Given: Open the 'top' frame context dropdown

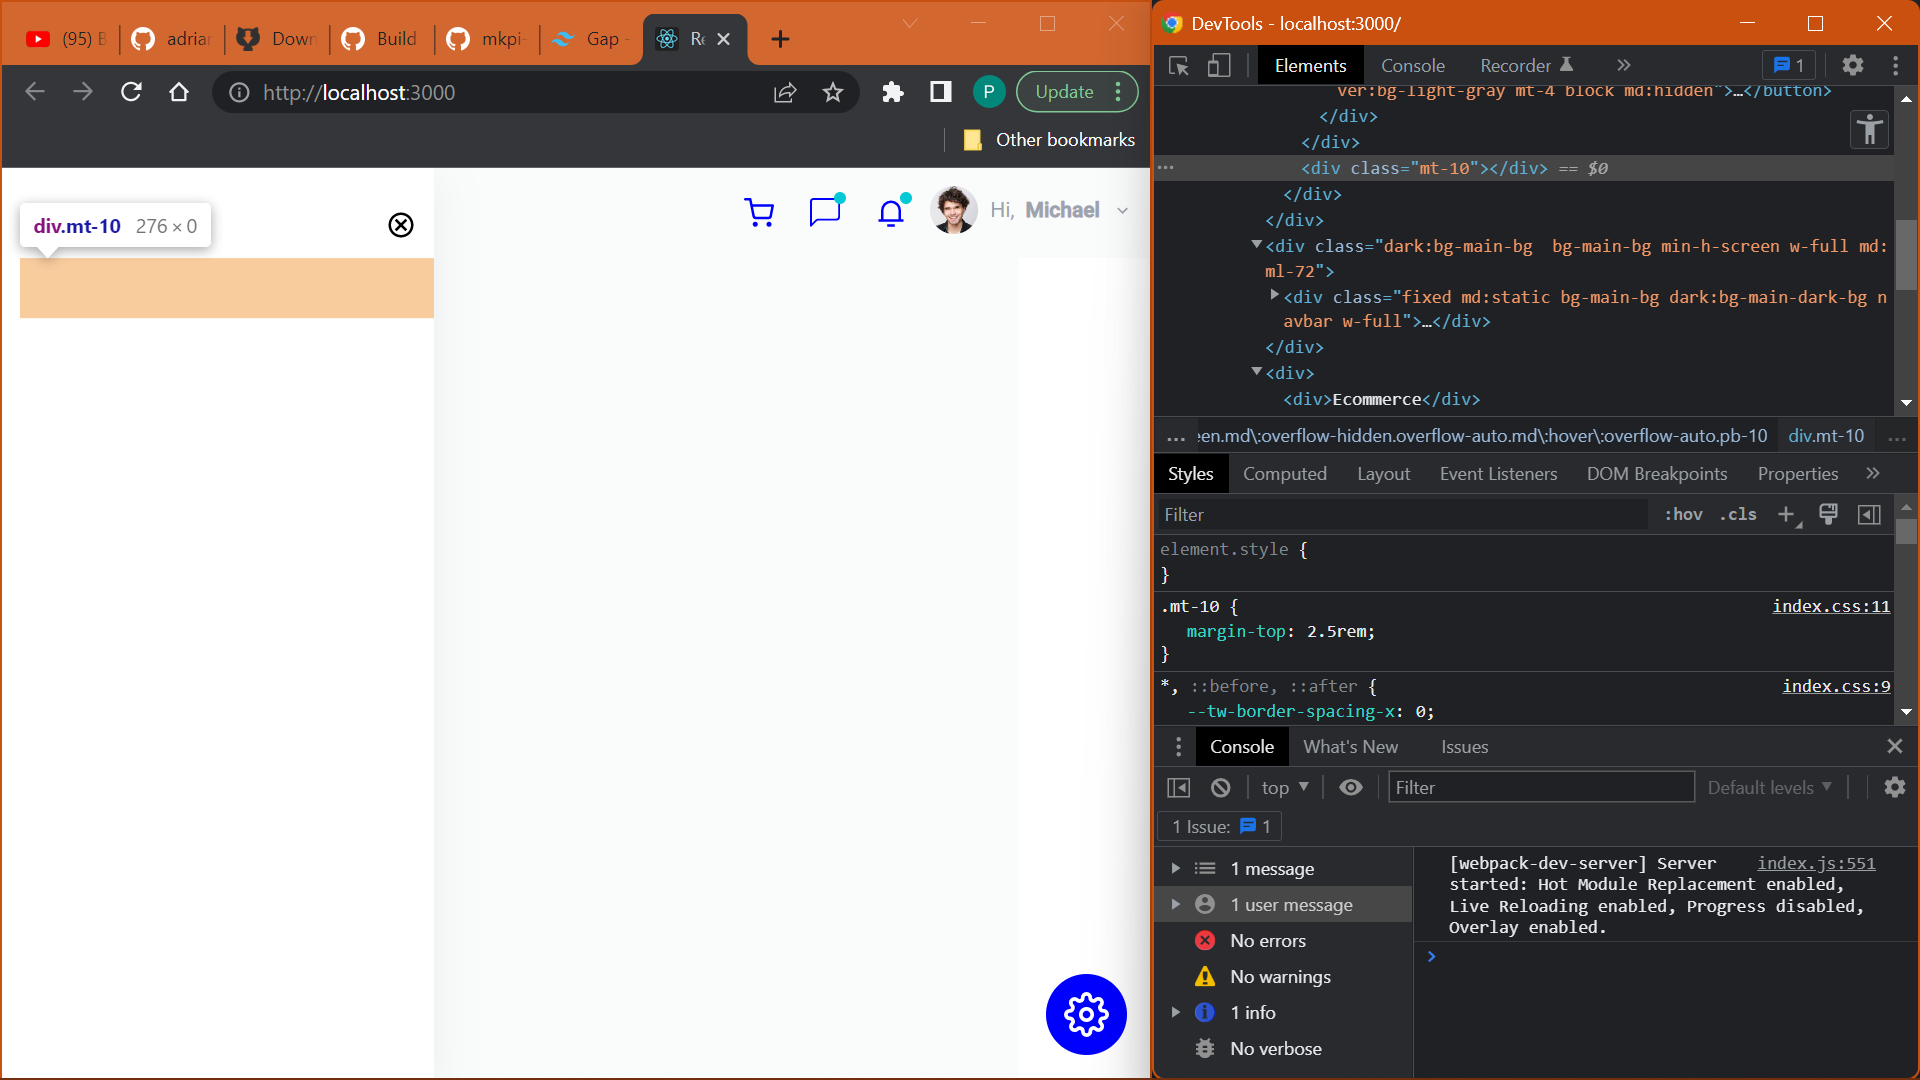Looking at the screenshot, I should coord(1283,787).
